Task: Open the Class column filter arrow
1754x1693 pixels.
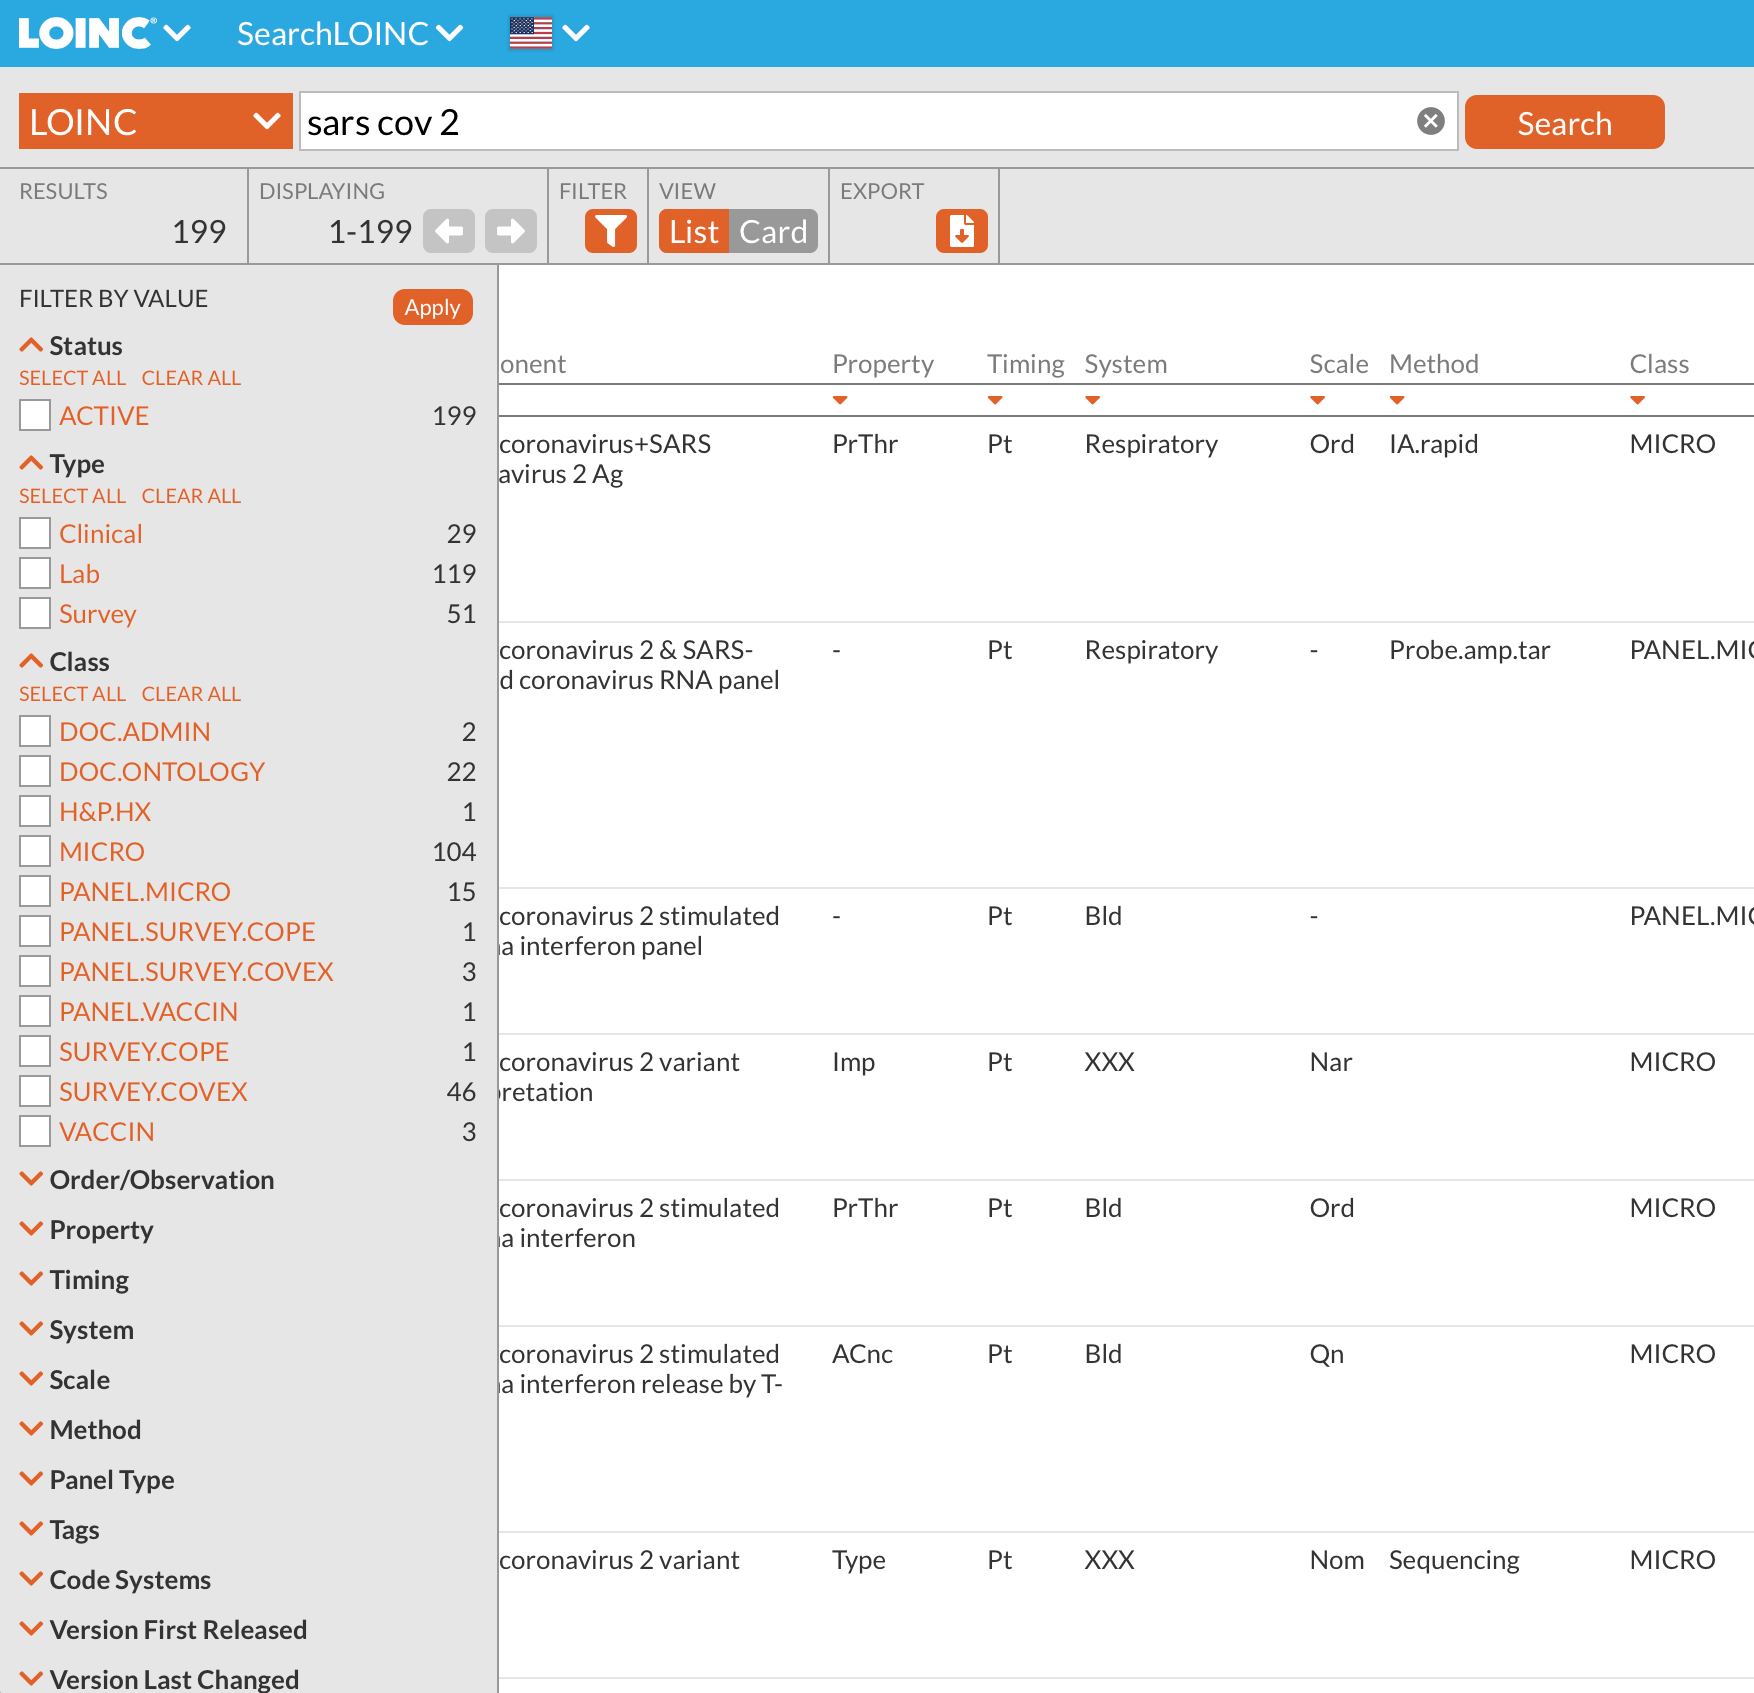Action: 1637,400
